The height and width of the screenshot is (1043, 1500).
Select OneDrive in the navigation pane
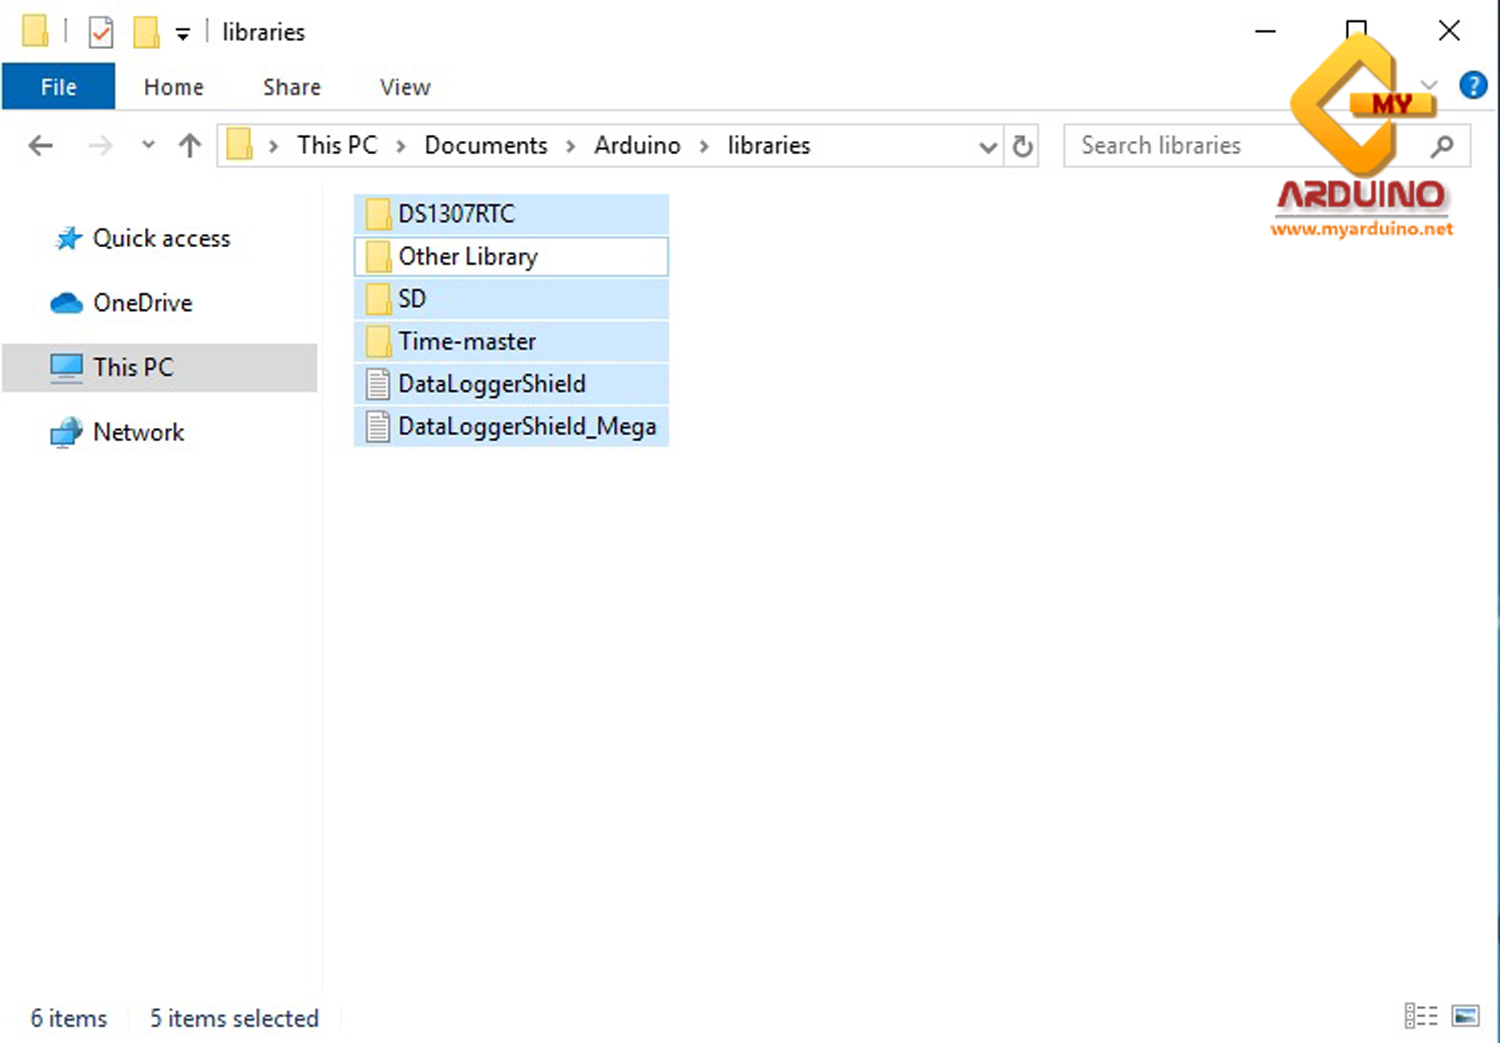(x=142, y=303)
